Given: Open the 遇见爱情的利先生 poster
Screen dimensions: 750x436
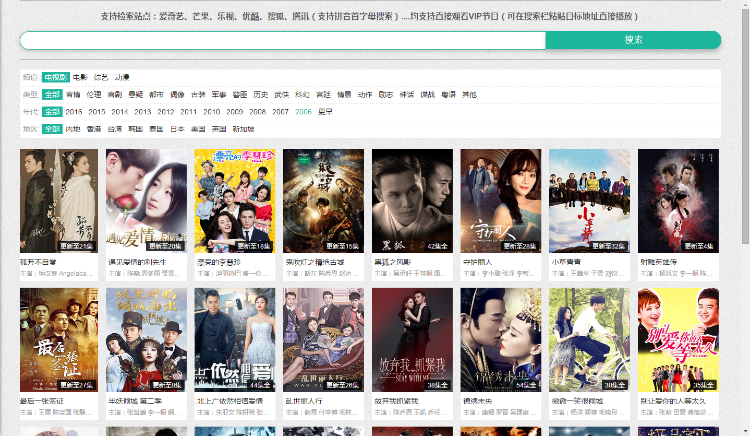Looking at the screenshot, I should (x=146, y=201).
